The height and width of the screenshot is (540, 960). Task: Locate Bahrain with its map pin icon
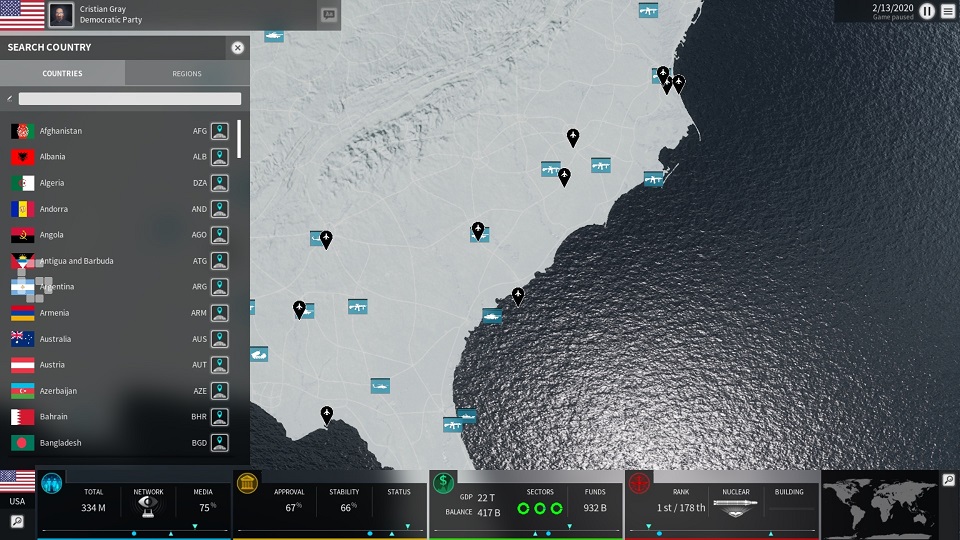point(220,417)
